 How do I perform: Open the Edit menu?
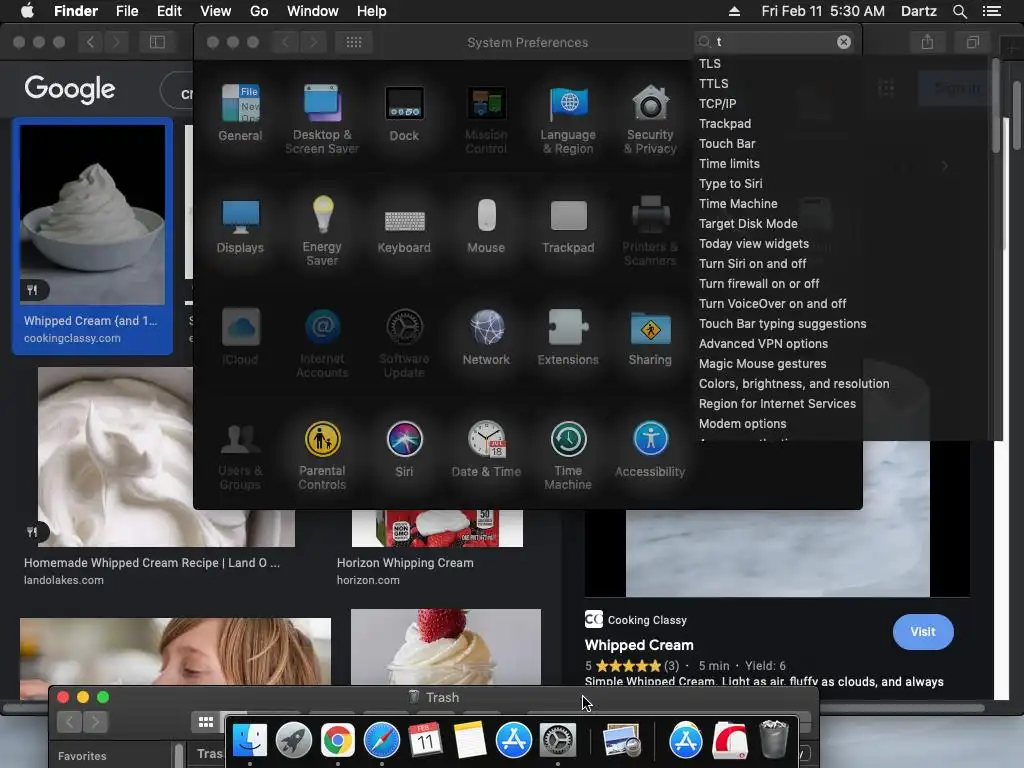pyautogui.click(x=169, y=11)
